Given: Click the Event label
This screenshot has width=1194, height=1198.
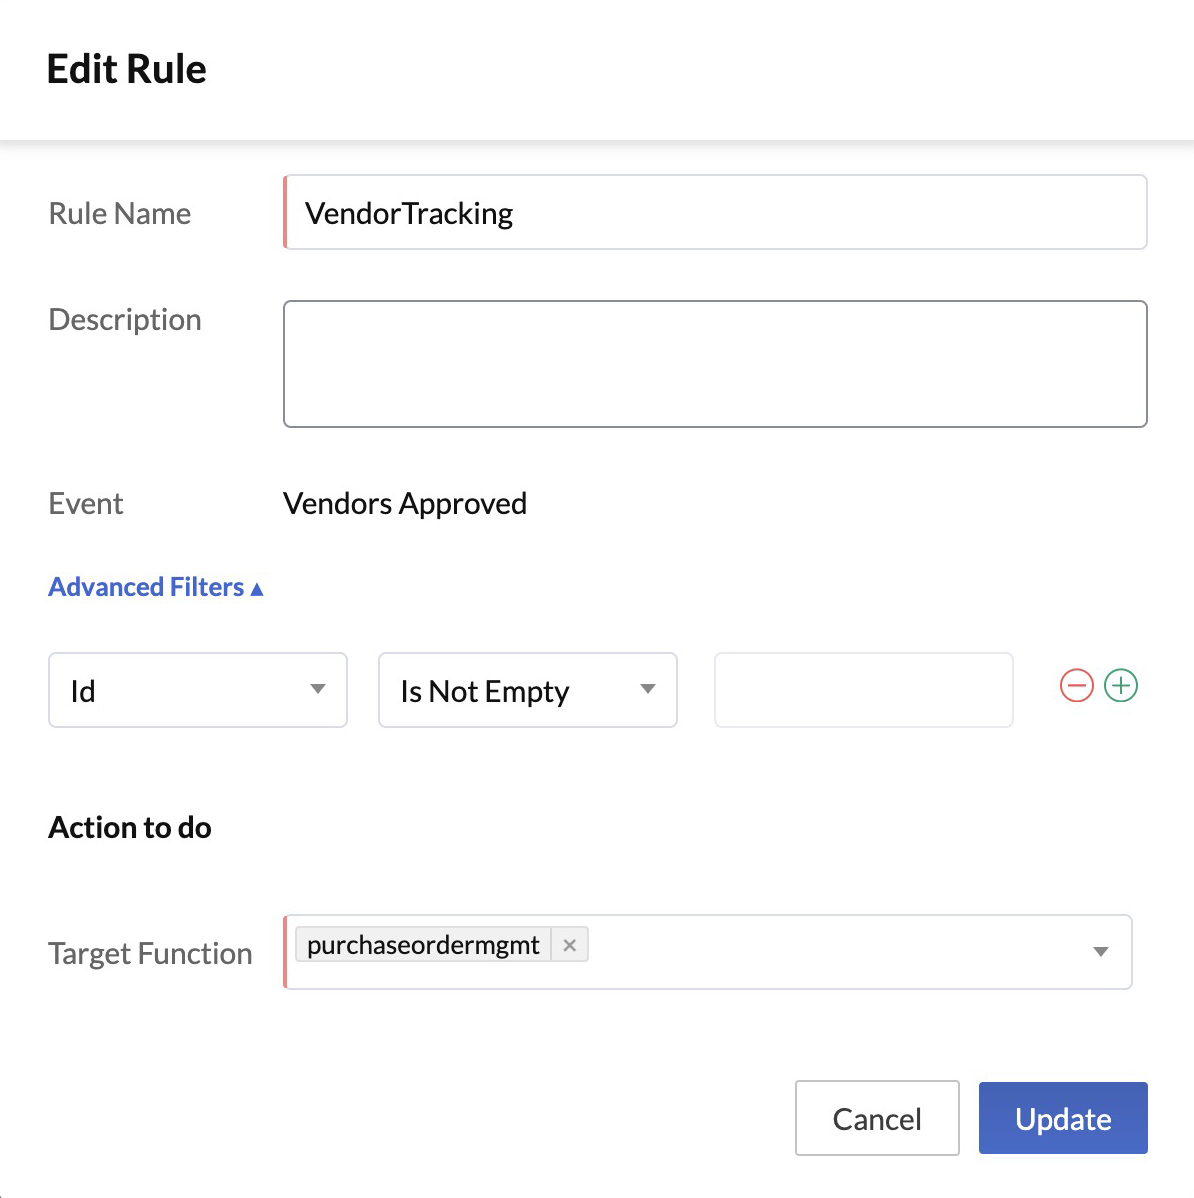Looking at the screenshot, I should pos(86,503).
